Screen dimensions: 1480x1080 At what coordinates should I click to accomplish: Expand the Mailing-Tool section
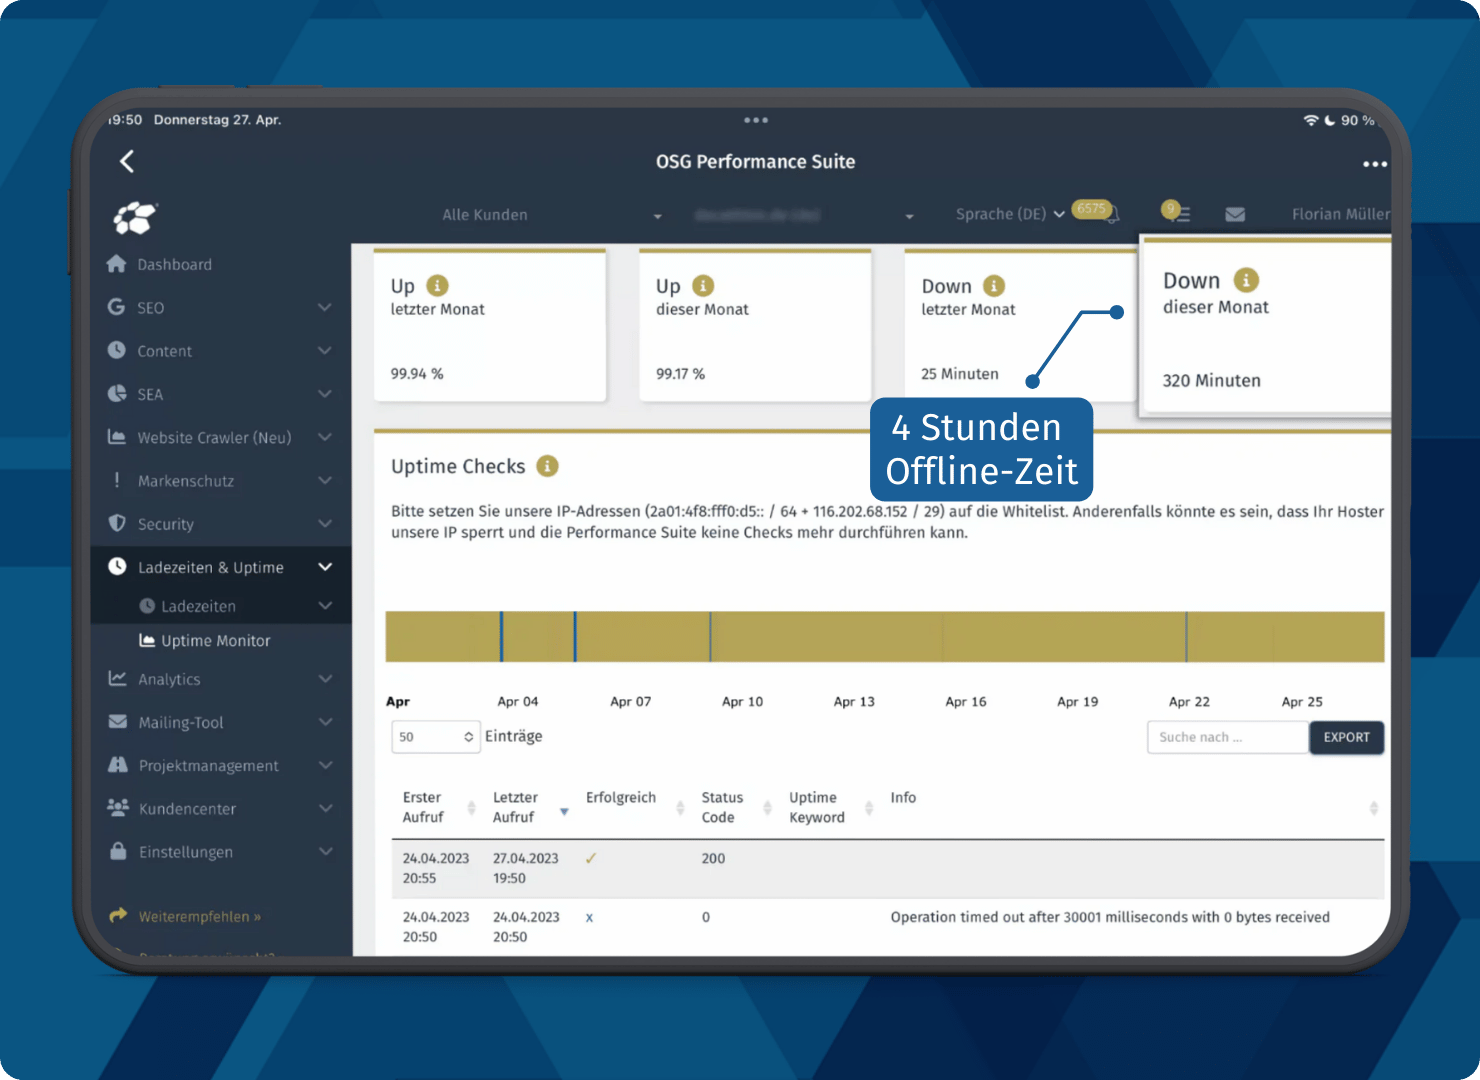pos(325,721)
